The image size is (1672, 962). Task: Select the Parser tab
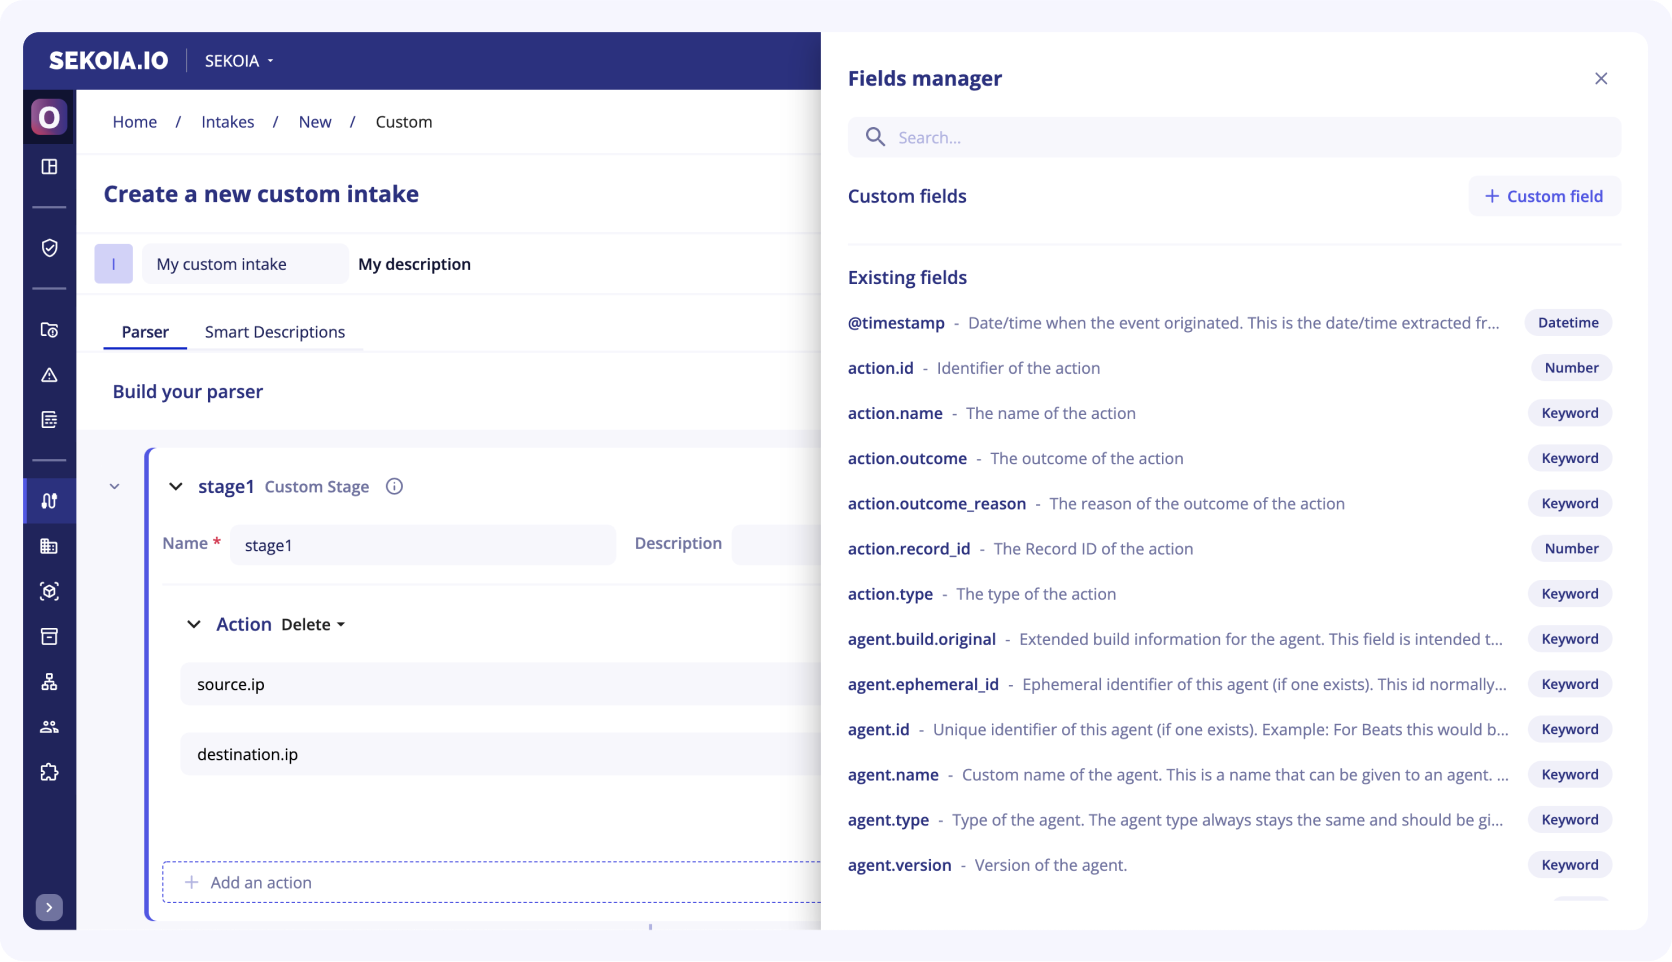145,331
